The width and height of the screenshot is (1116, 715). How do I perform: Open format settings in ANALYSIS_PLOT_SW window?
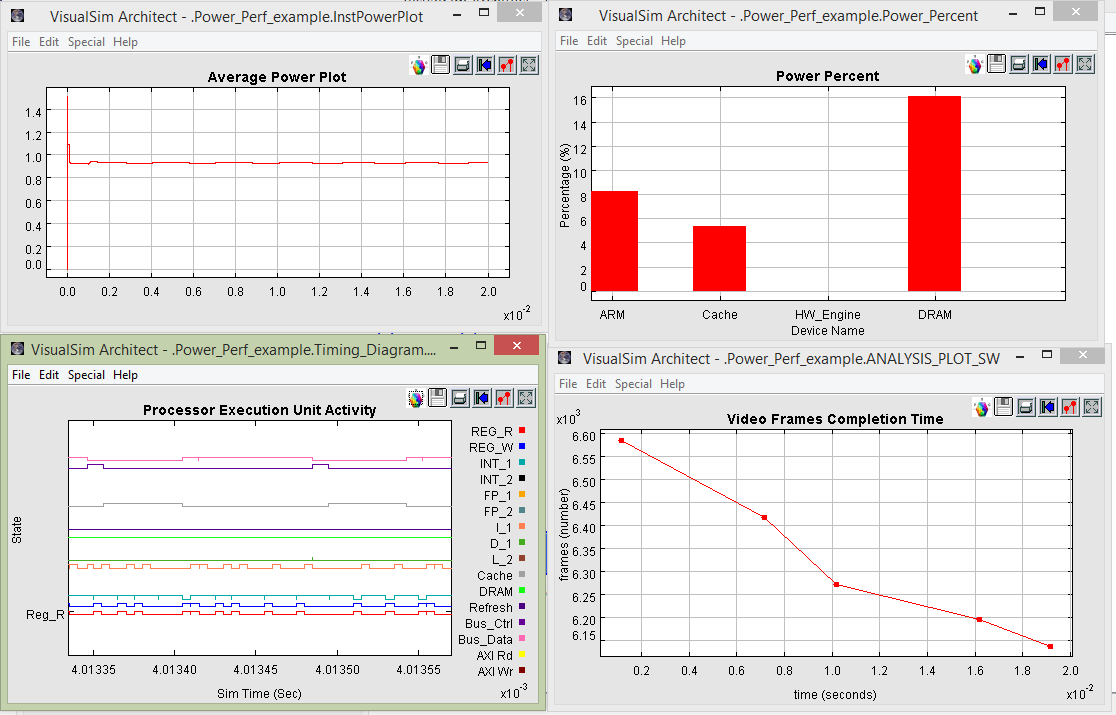point(1070,407)
